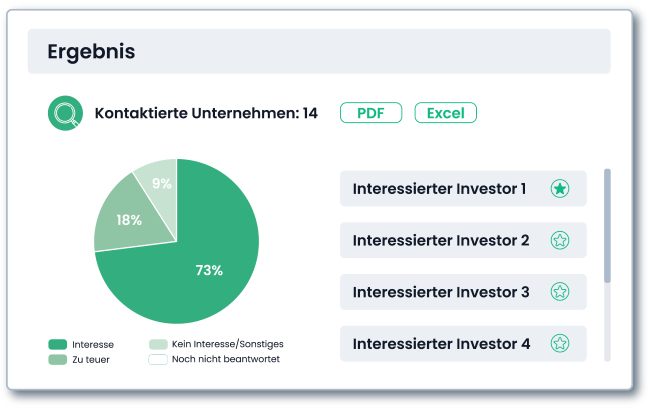Click the Ergebnis header bar
Screen dimensions: 649x410
click(x=319, y=51)
